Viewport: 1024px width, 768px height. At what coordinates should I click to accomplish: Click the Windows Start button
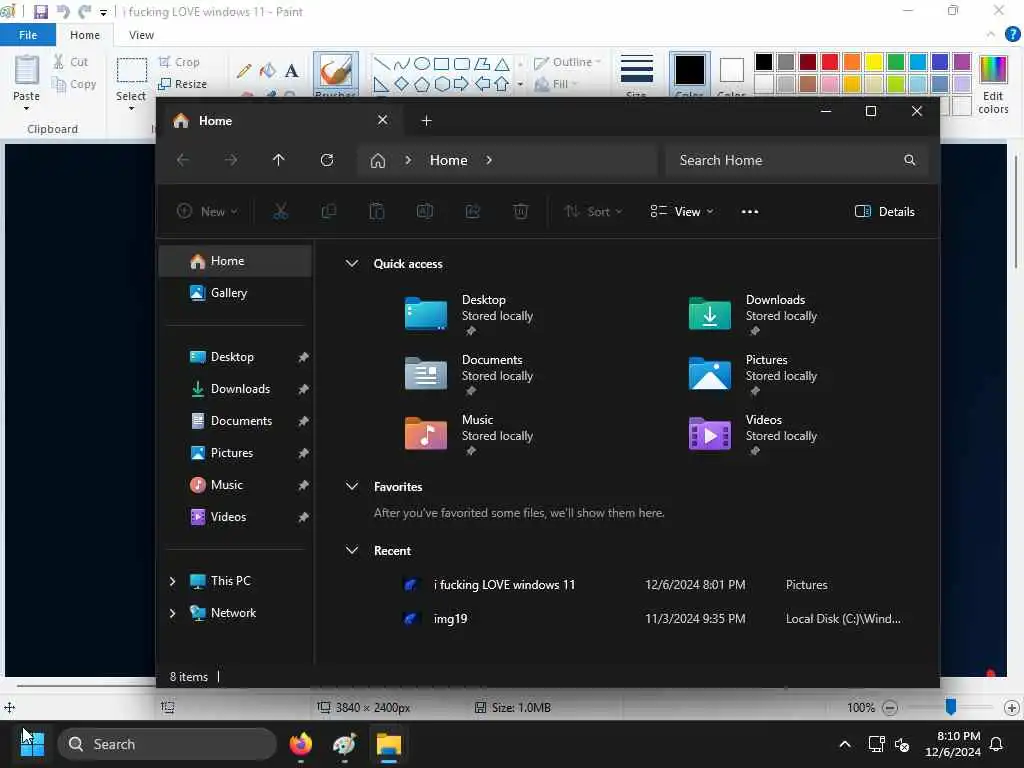(32, 744)
